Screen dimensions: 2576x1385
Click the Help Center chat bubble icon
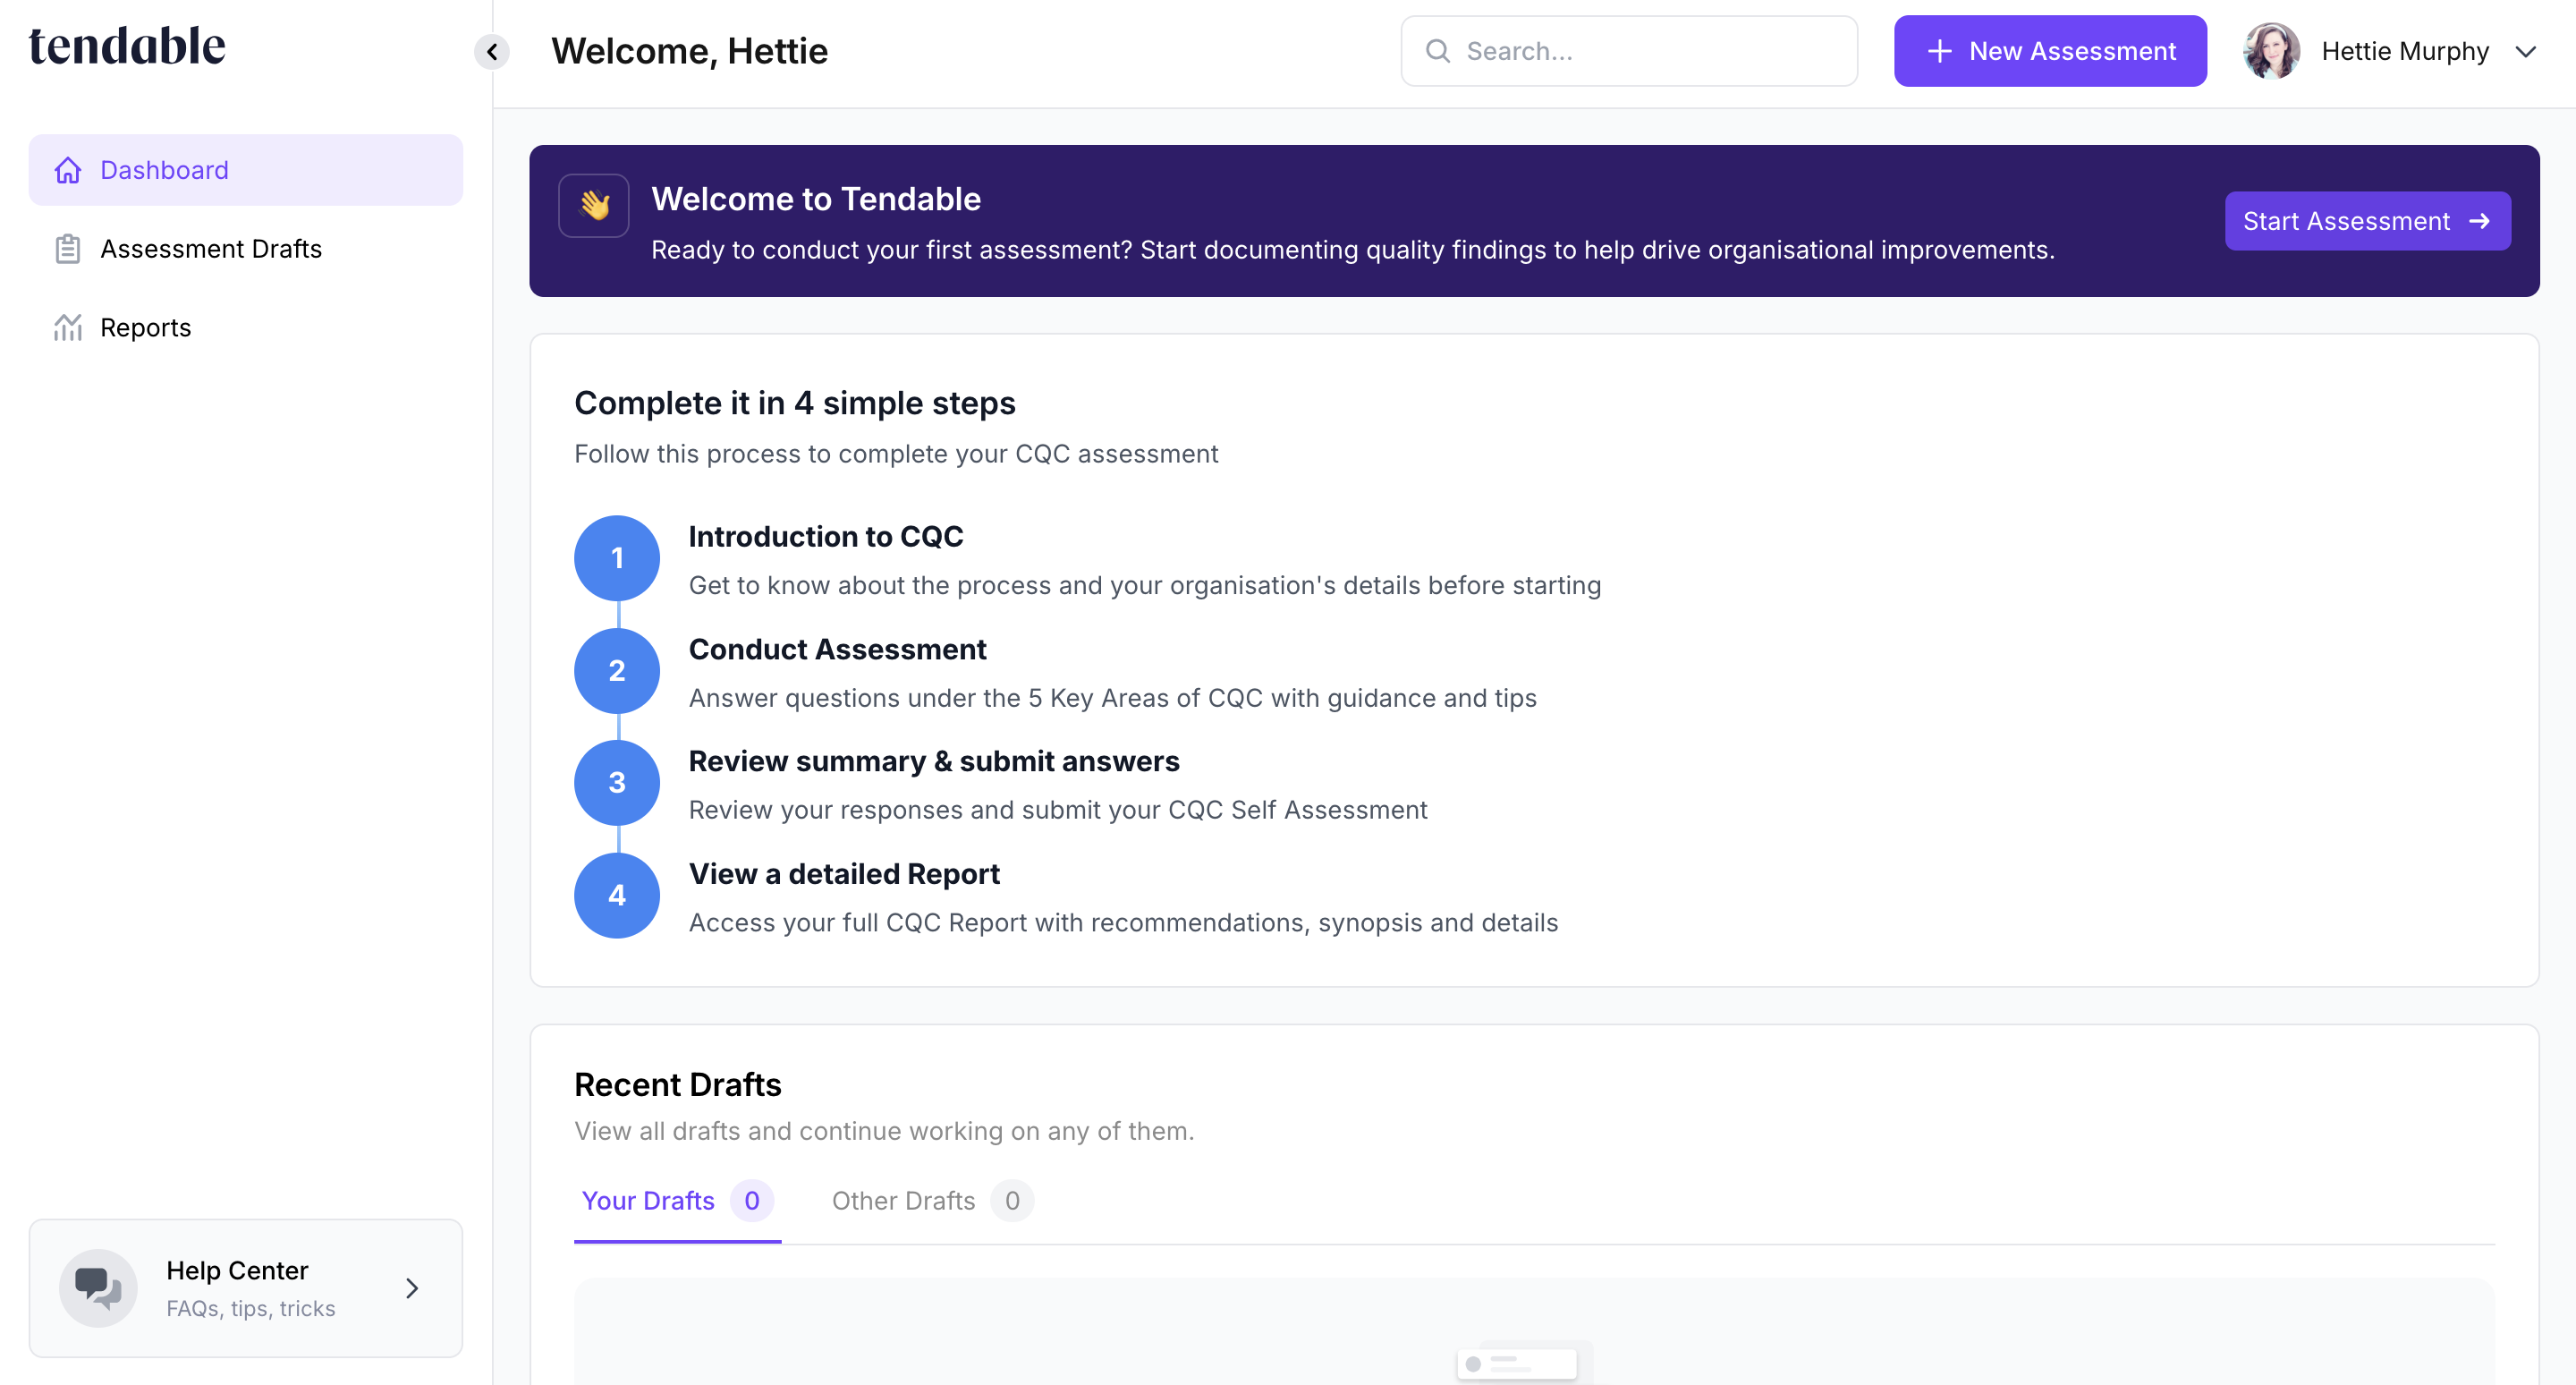point(98,1287)
